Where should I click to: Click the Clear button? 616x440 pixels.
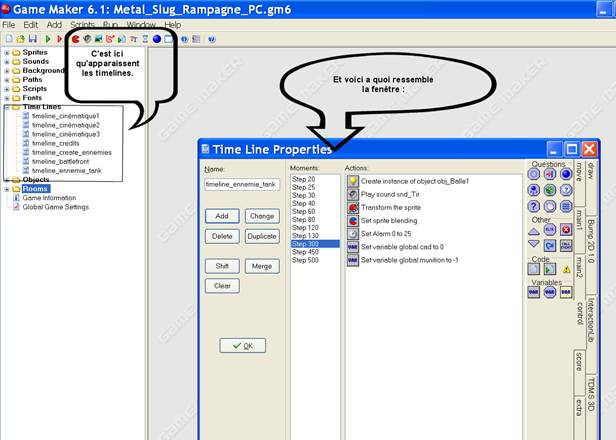tap(222, 286)
